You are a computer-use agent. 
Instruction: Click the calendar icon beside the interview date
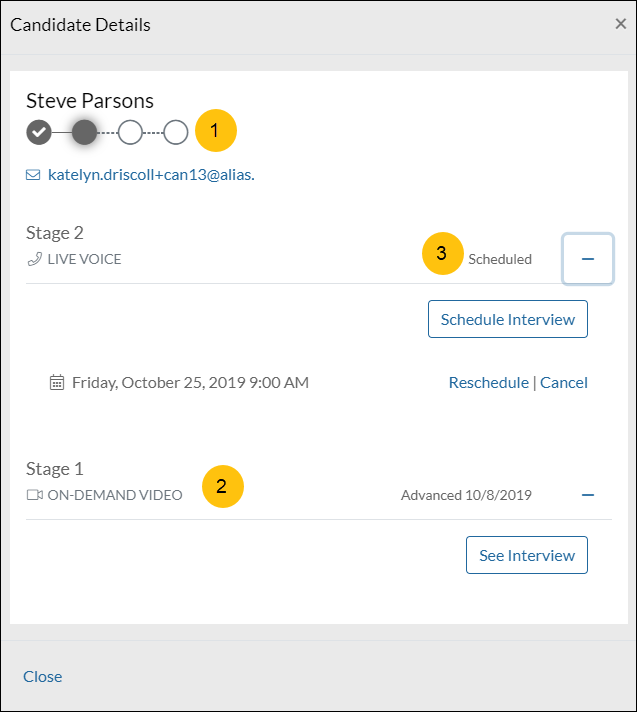(57, 382)
